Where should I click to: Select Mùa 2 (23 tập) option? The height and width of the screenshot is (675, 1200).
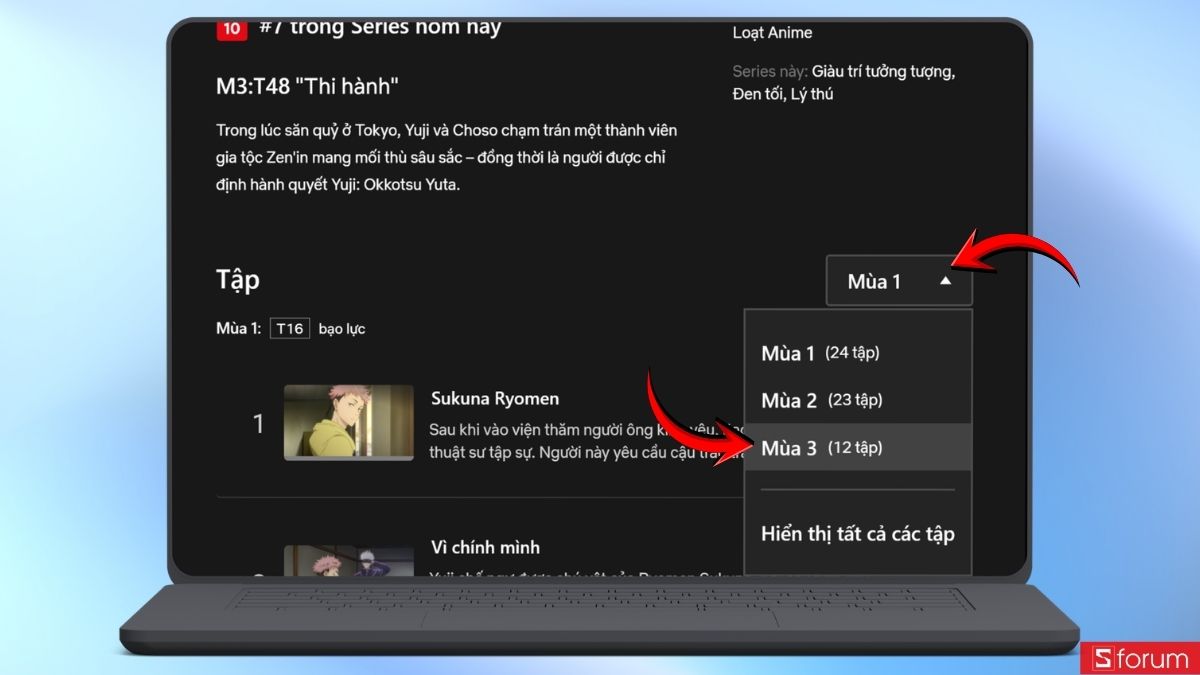[x=858, y=400]
